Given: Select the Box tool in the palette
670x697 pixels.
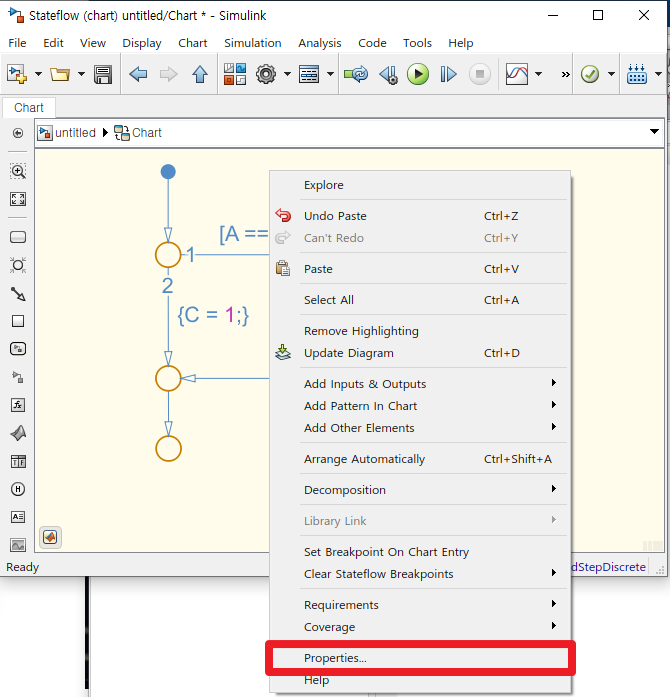Looking at the screenshot, I should [x=18, y=321].
